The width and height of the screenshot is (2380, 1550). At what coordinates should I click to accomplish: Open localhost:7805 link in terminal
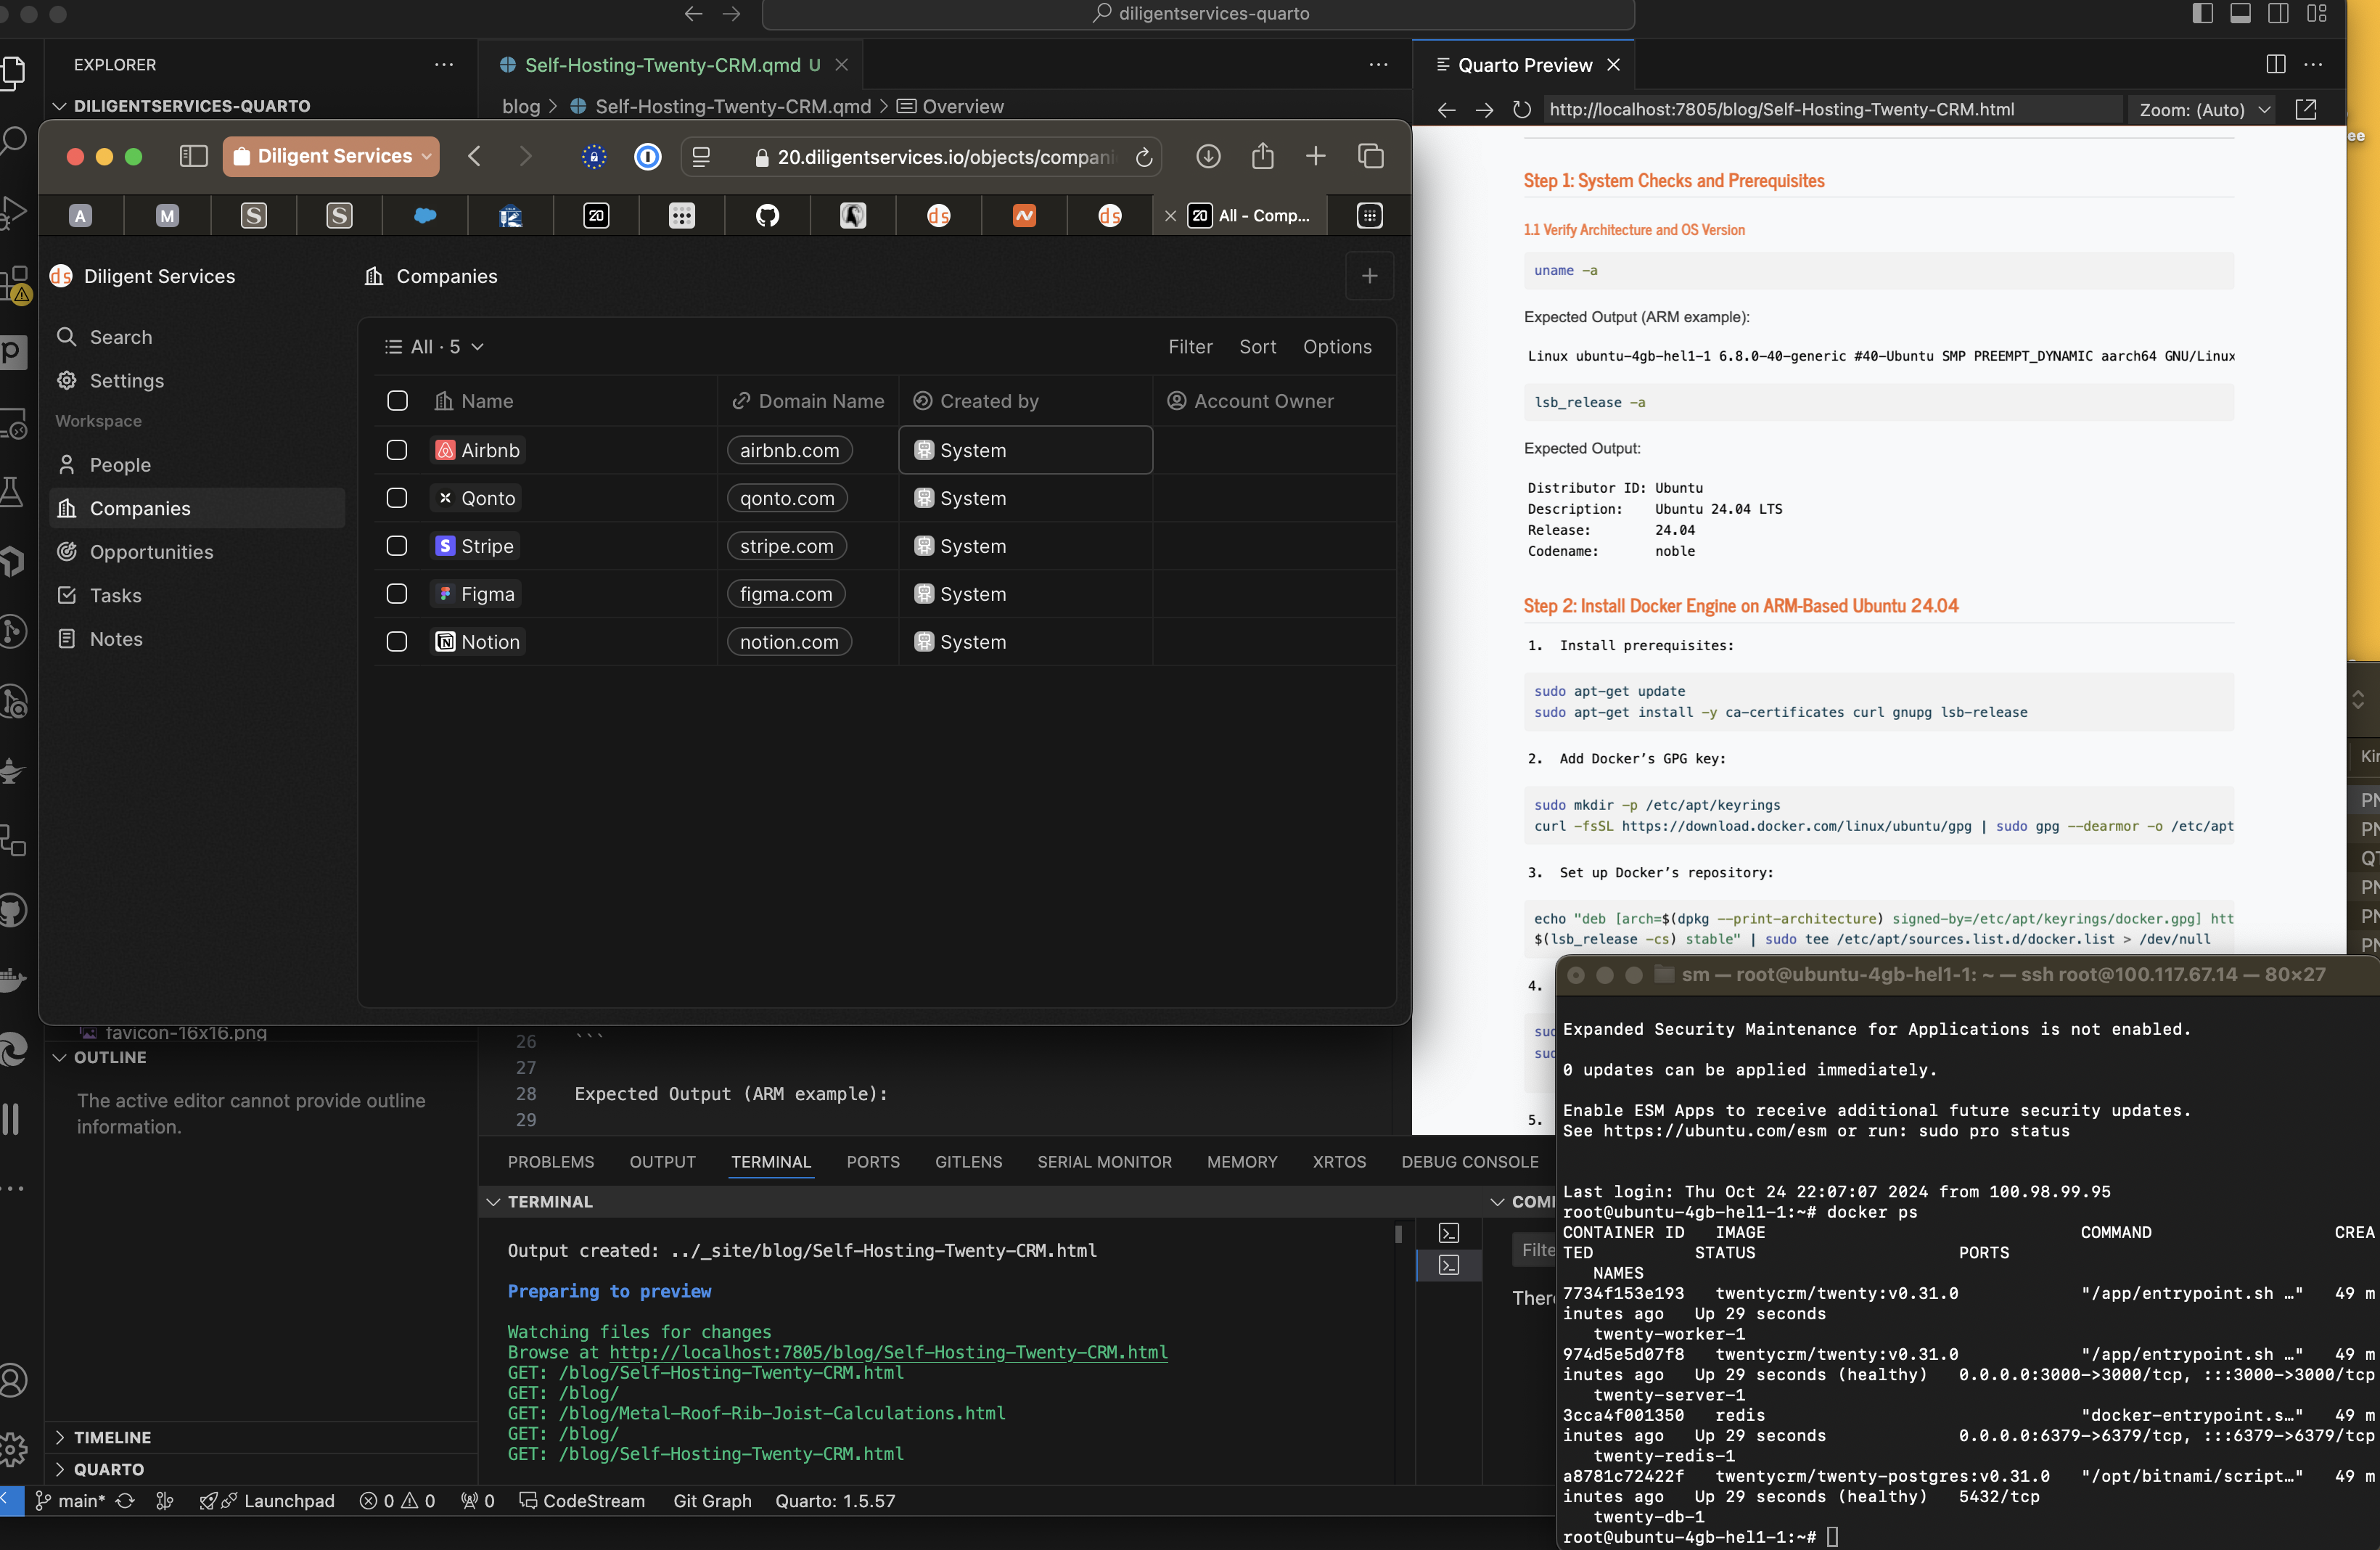pos(888,1352)
